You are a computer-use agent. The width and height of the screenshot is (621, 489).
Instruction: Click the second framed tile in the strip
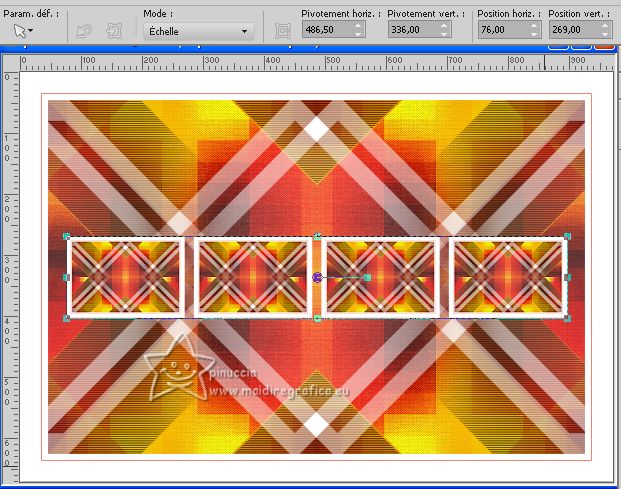pyautogui.click(x=253, y=278)
